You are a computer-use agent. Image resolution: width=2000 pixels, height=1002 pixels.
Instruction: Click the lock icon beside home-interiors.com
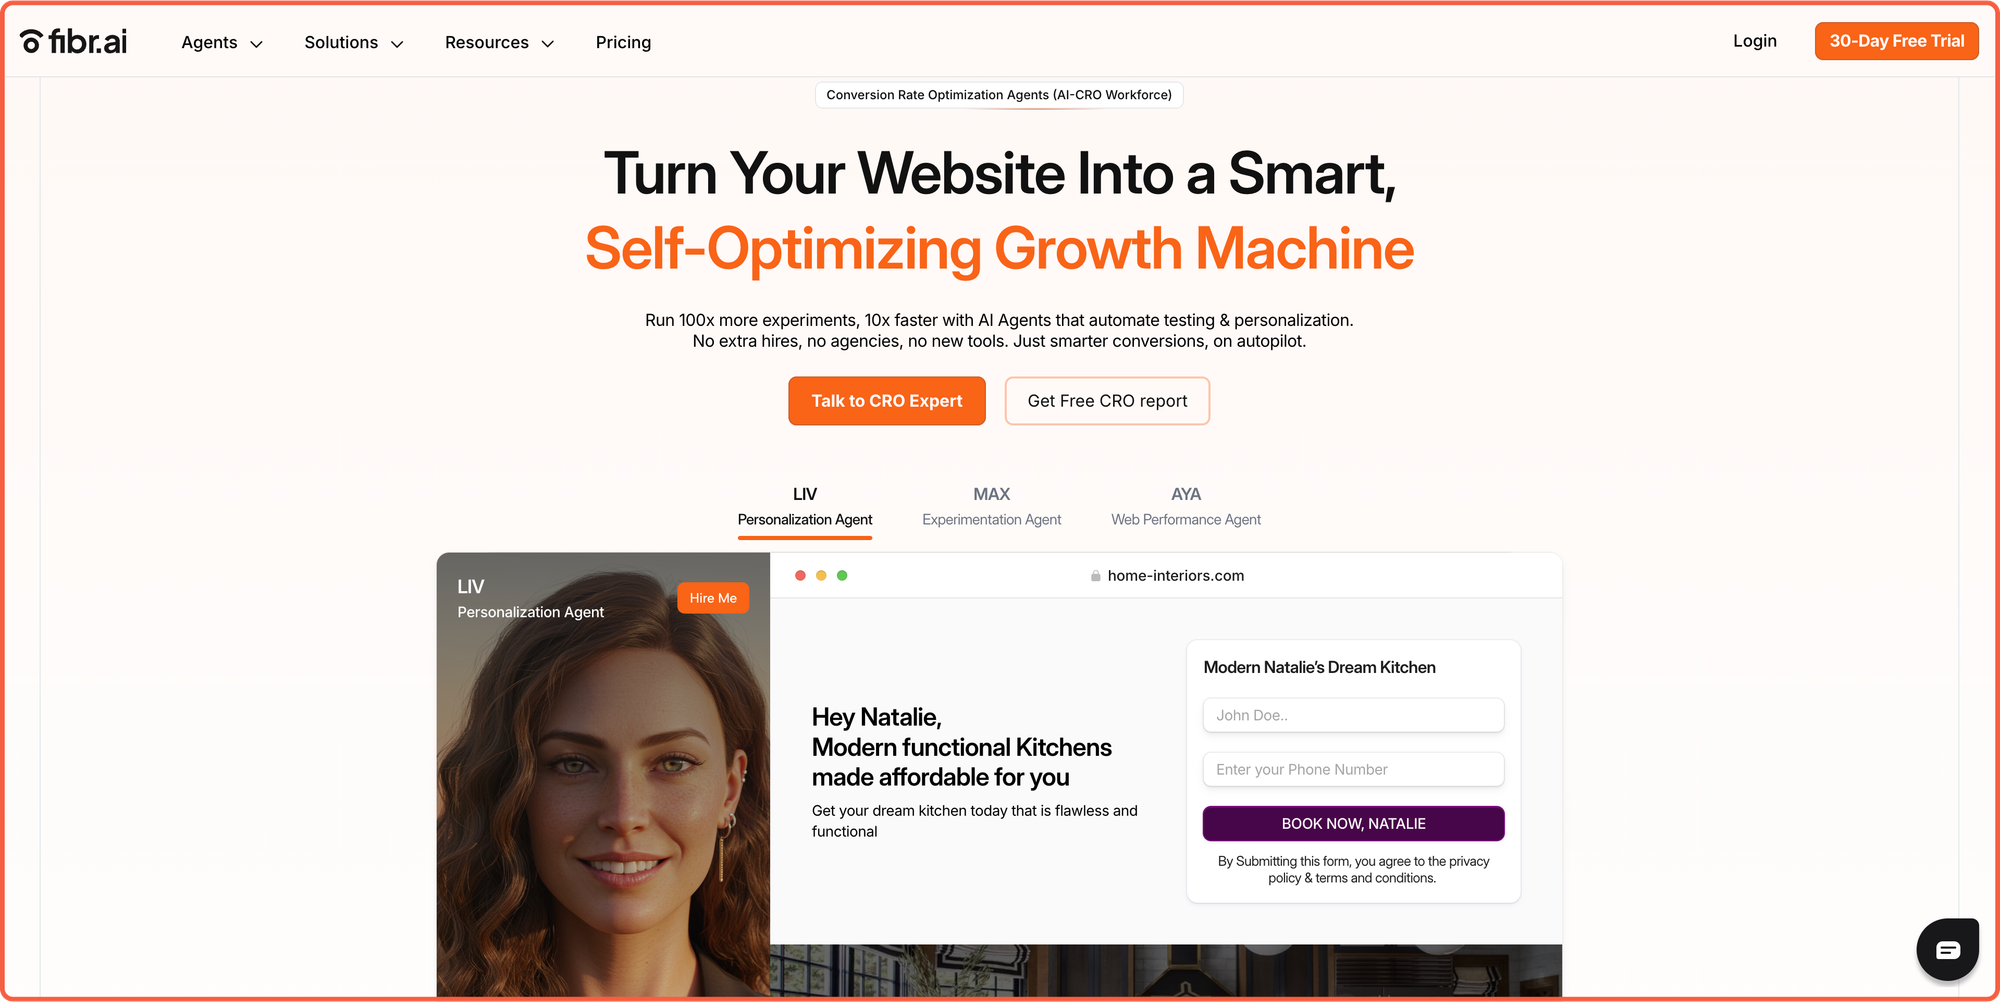[x=1096, y=576]
